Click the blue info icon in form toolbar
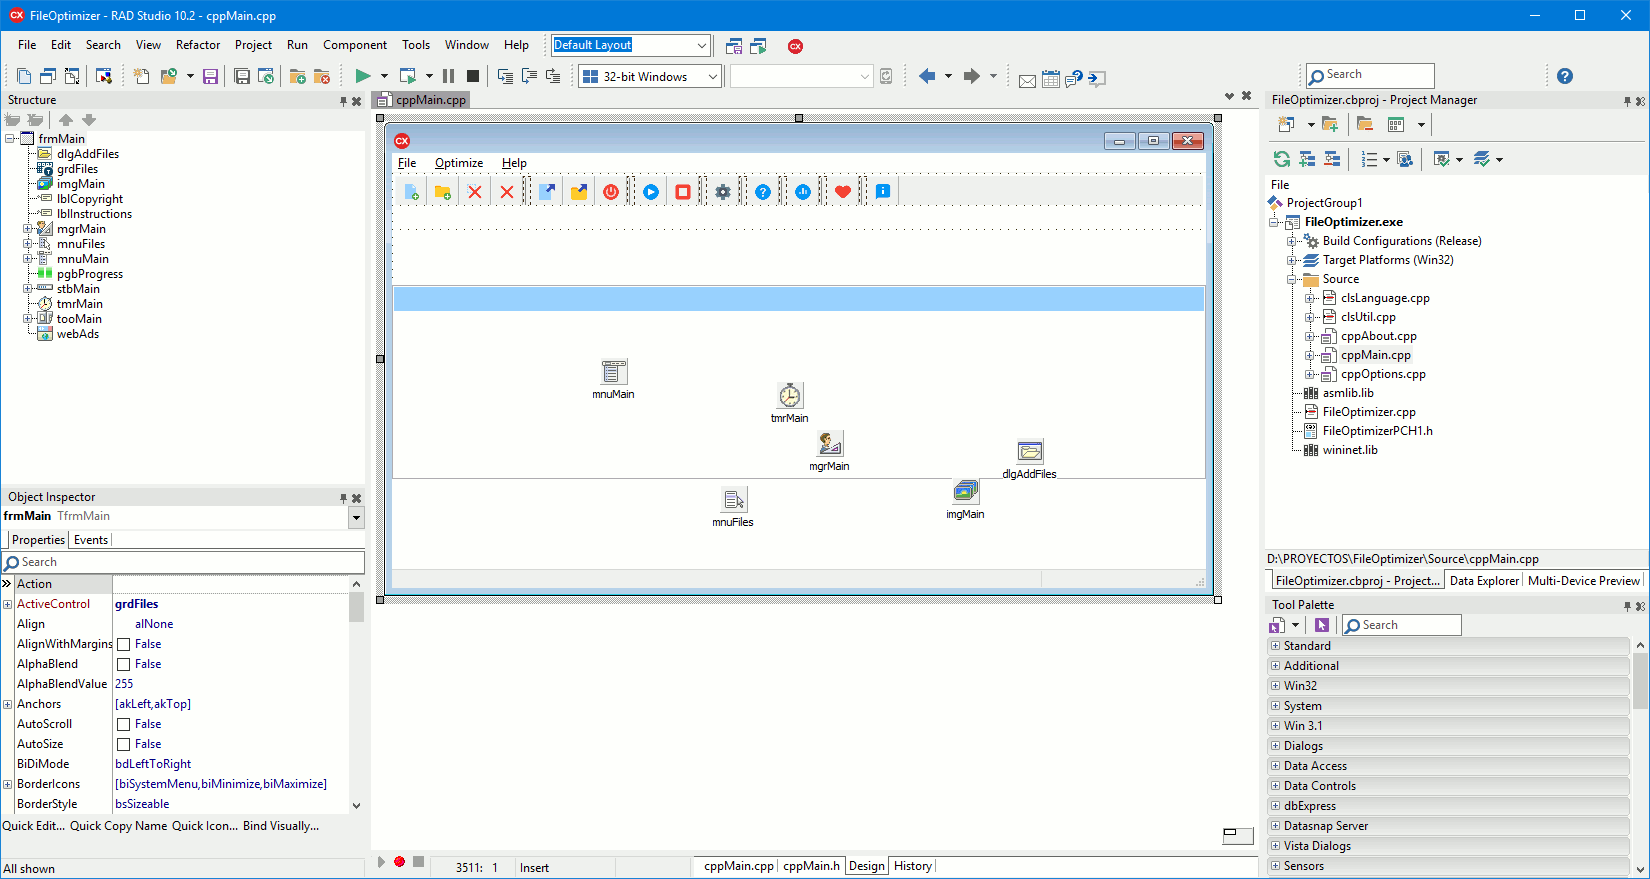Viewport: 1650px width, 879px height. (x=883, y=192)
